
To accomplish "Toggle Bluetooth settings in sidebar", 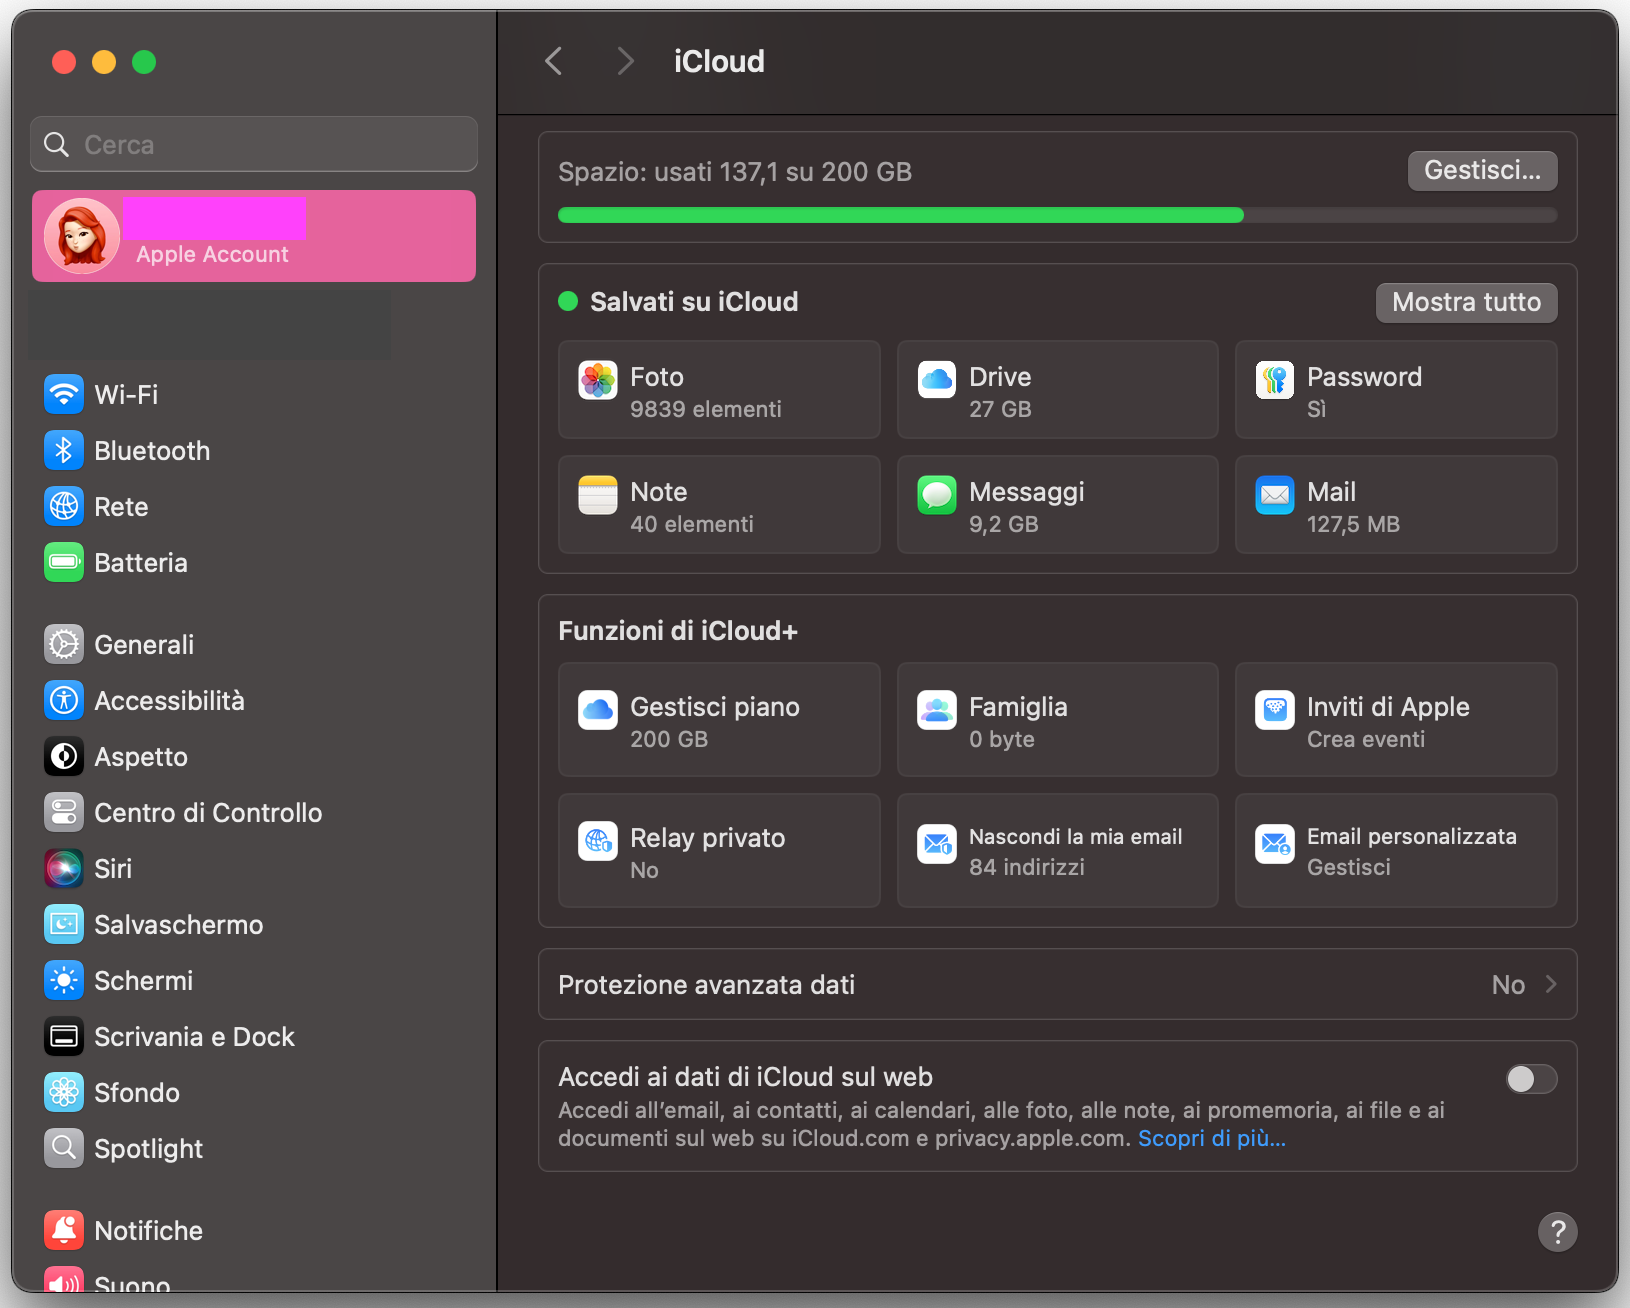I will (151, 450).
